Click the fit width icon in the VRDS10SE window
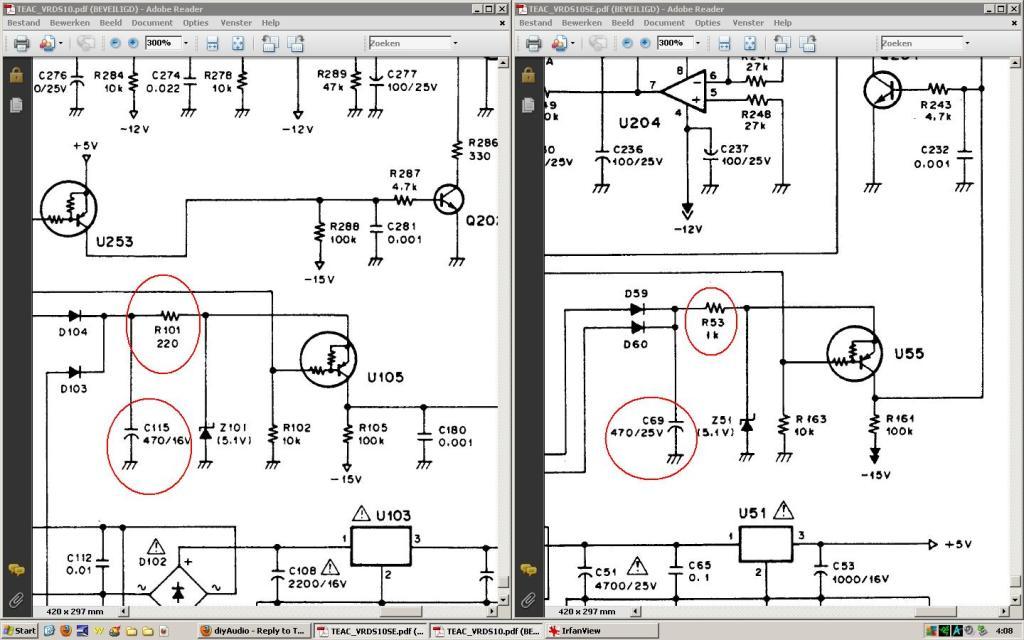The width and height of the screenshot is (1024, 640). point(724,43)
